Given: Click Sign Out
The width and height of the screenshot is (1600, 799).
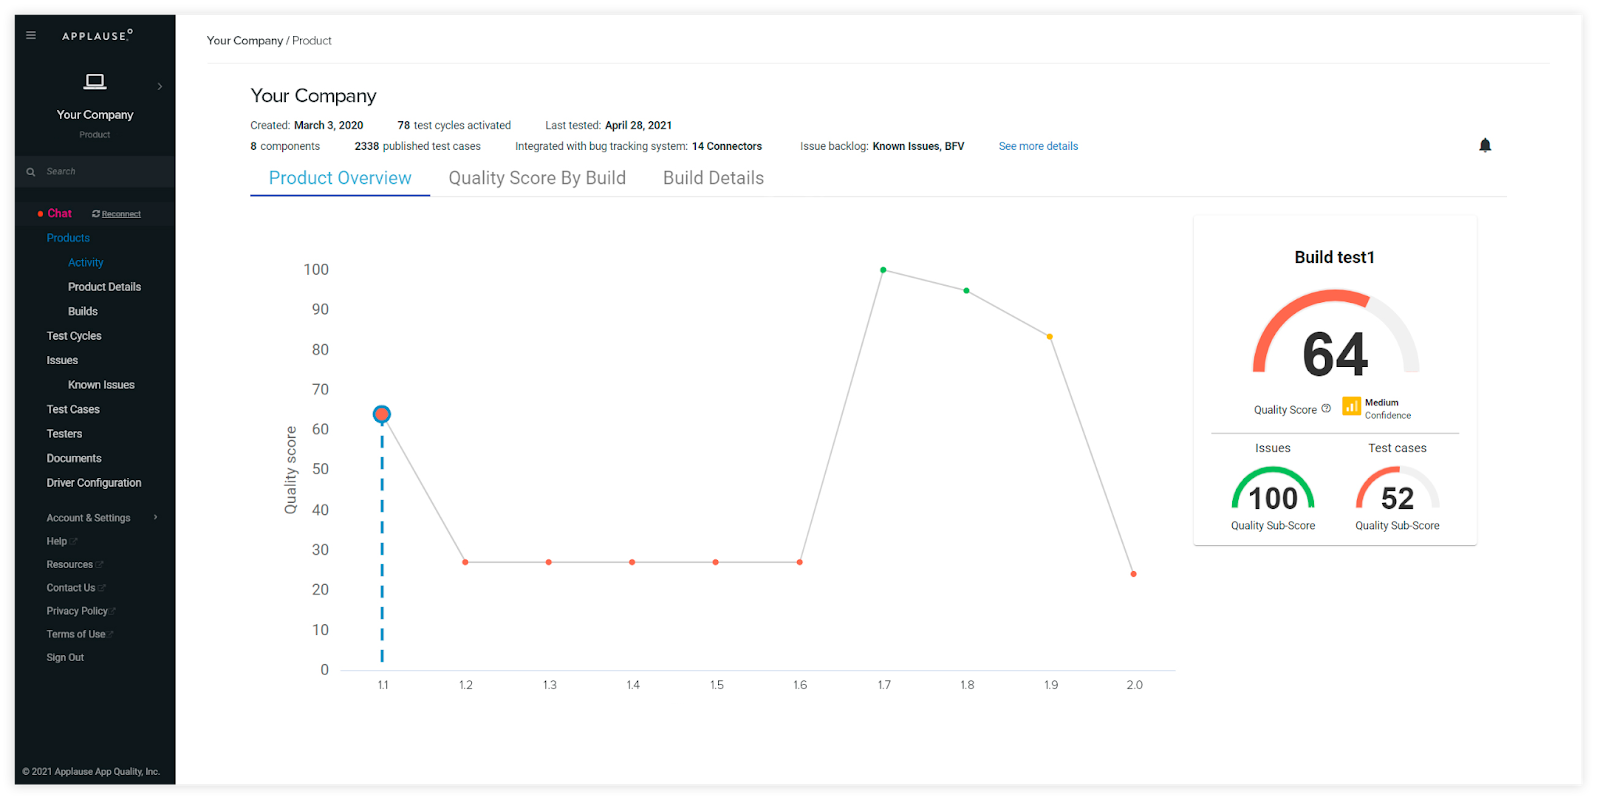Looking at the screenshot, I should click(x=65, y=657).
